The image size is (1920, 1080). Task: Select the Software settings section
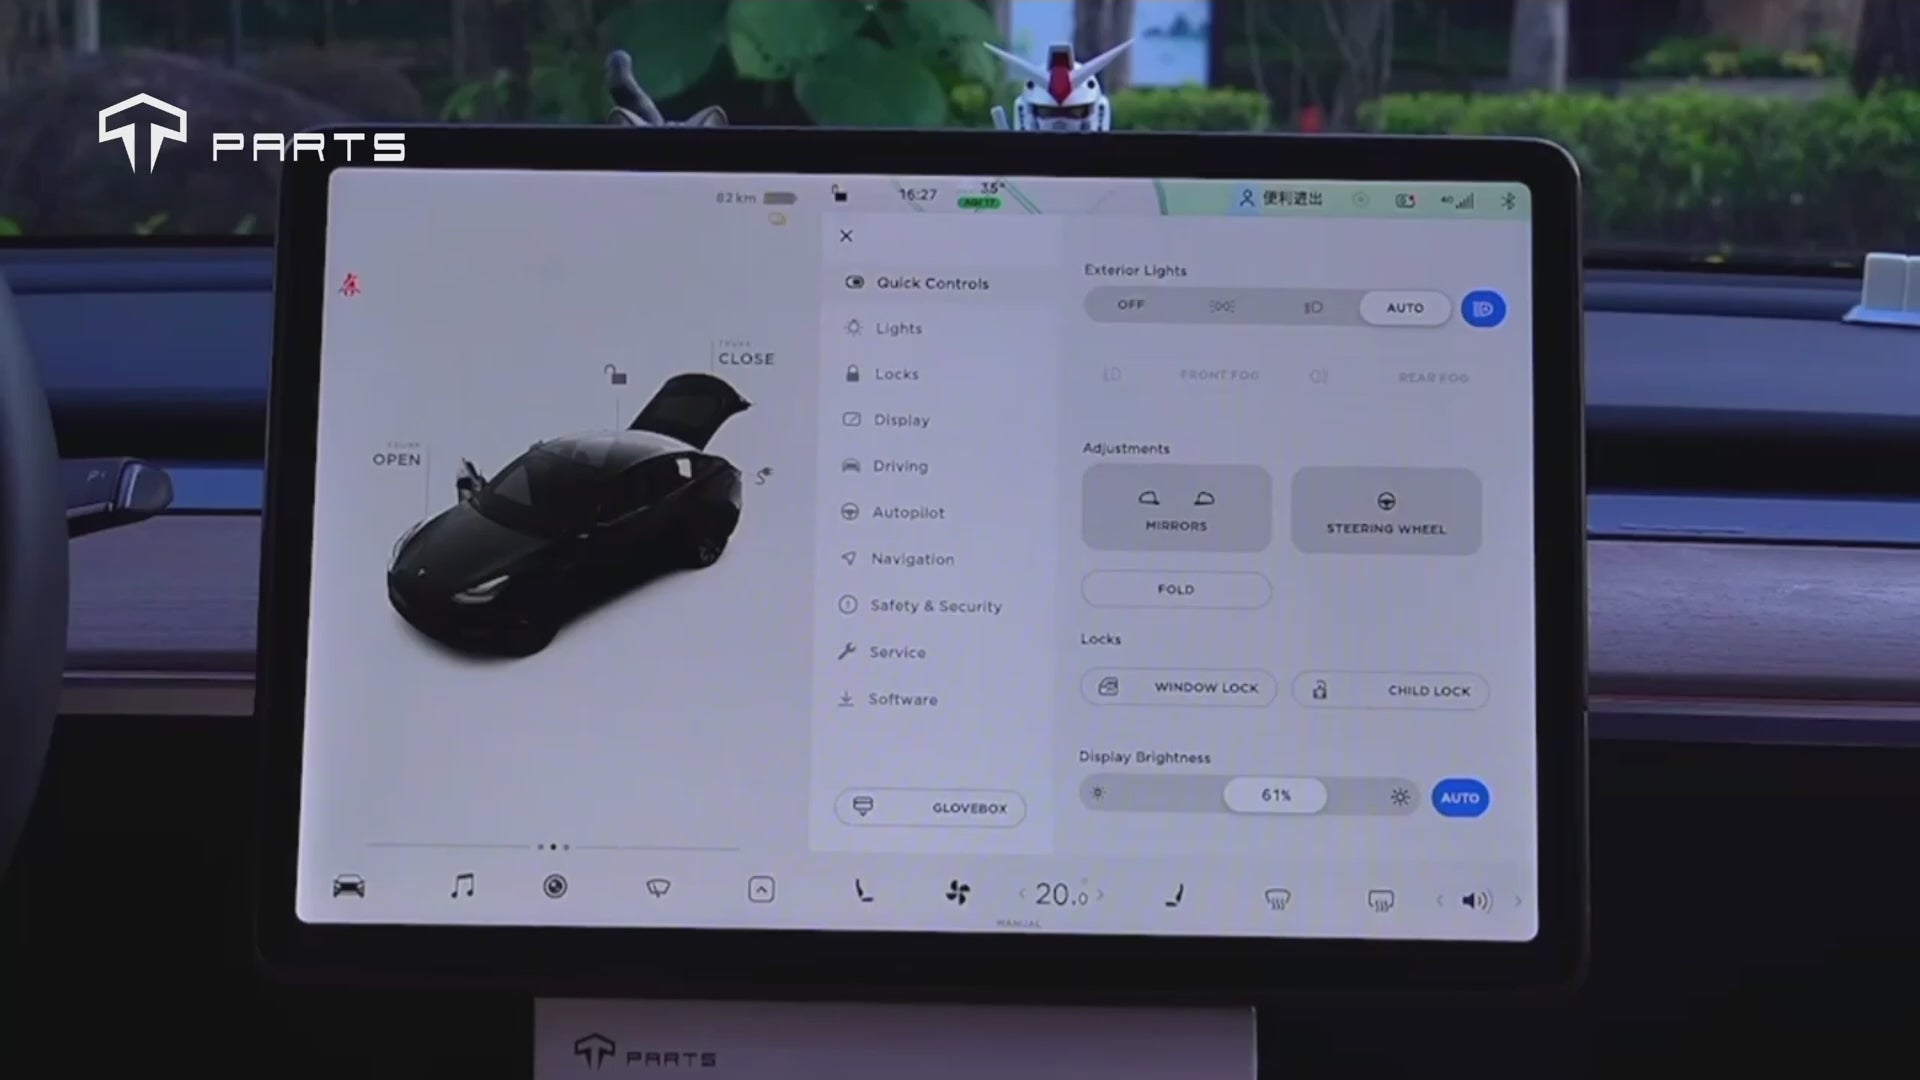[x=901, y=699]
